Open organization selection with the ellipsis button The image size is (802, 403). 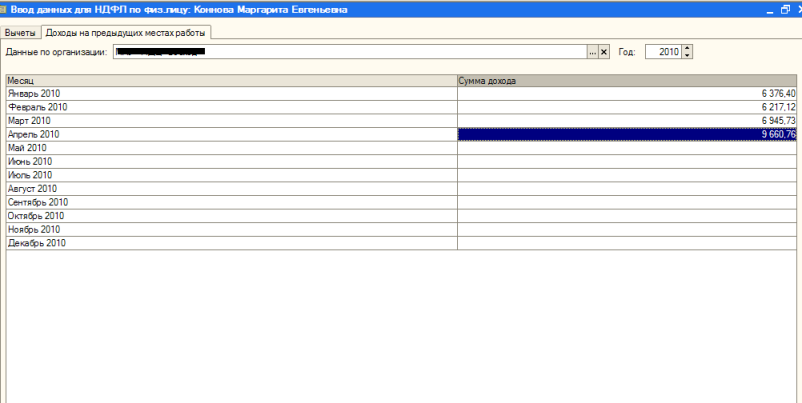point(592,52)
